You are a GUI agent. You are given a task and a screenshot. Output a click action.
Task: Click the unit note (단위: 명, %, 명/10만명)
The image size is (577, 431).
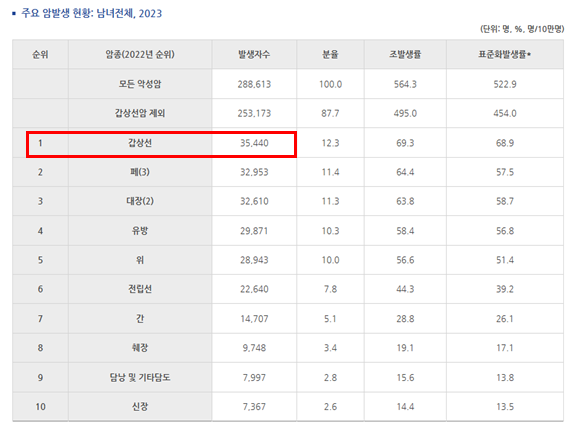coord(522,29)
